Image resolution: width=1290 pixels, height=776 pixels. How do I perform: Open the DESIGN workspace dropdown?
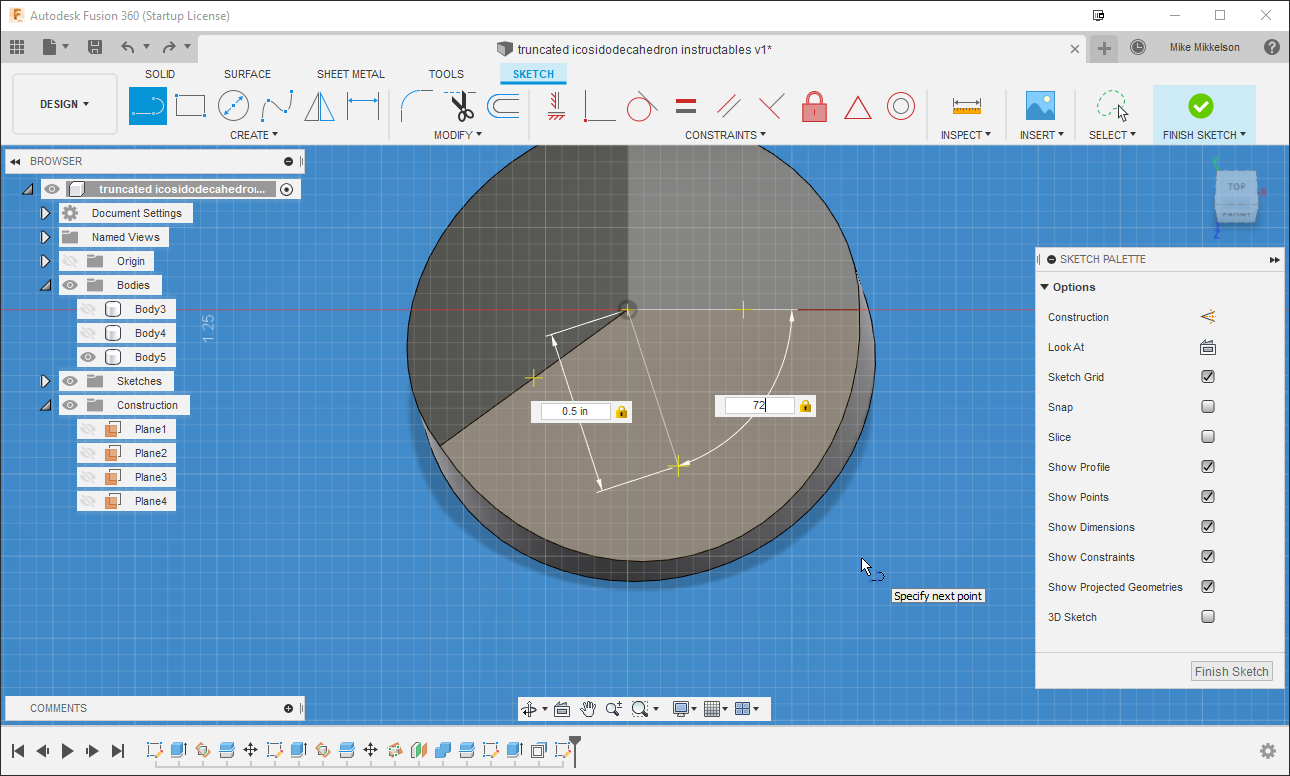[64, 103]
